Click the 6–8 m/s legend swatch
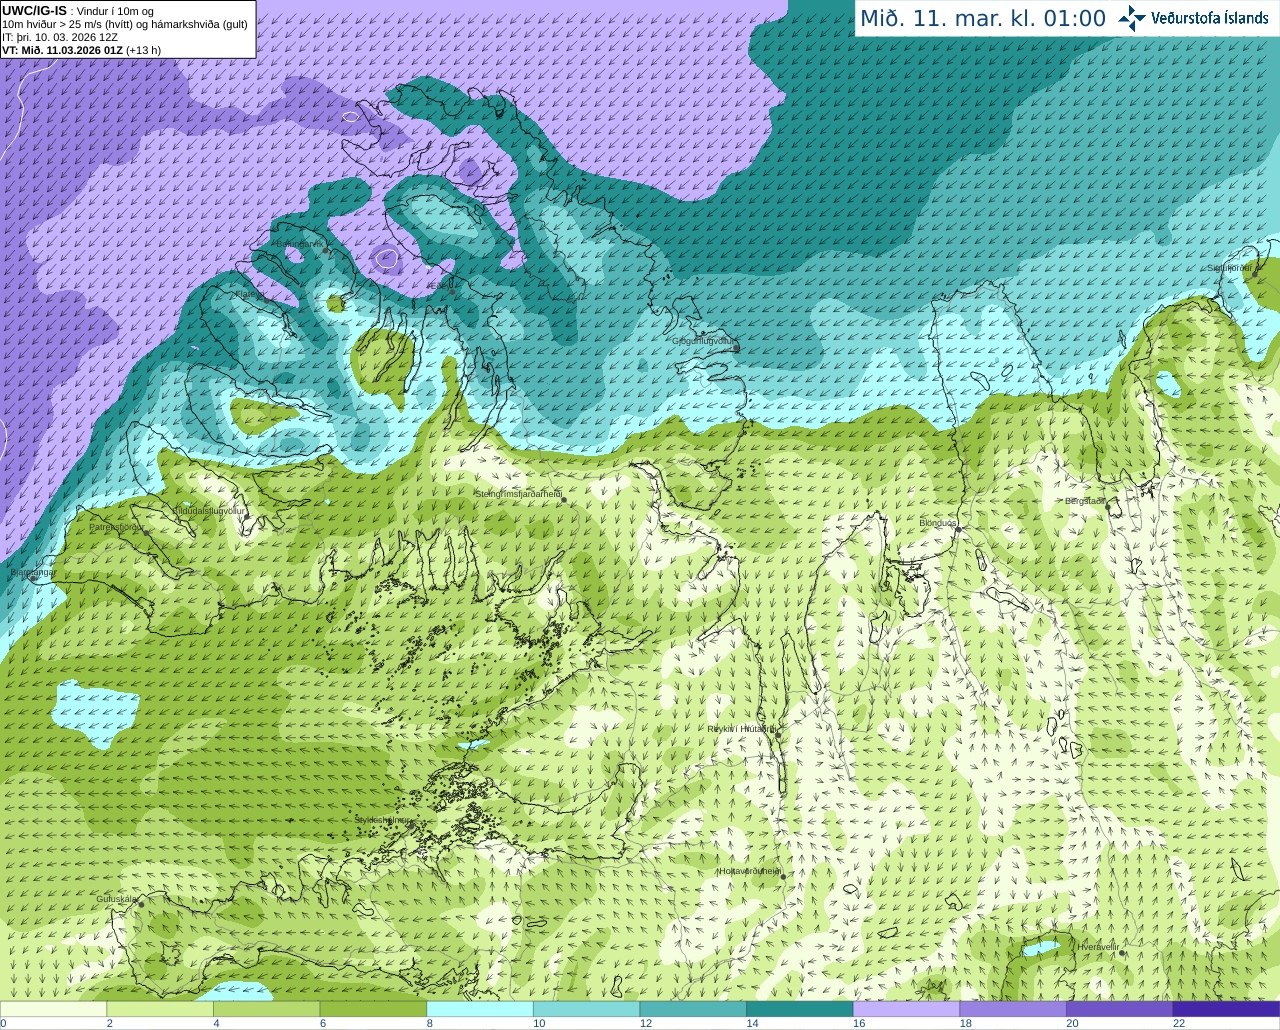The width and height of the screenshot is (1280, 1030). (373, 1009)
